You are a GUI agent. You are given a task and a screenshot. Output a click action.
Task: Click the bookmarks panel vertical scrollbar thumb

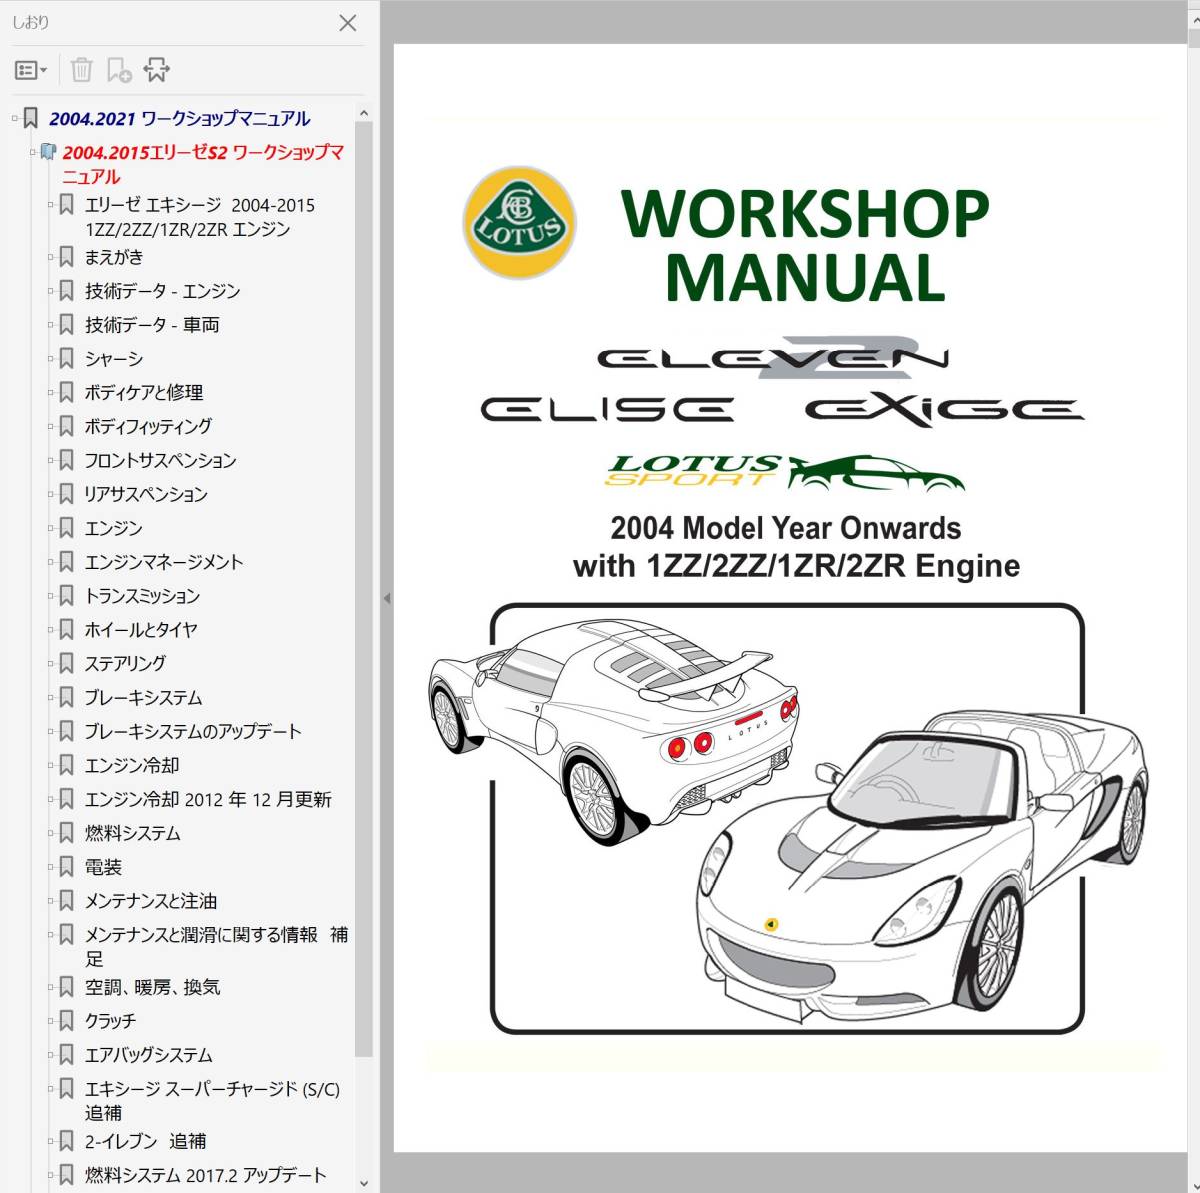click(364, 590)
